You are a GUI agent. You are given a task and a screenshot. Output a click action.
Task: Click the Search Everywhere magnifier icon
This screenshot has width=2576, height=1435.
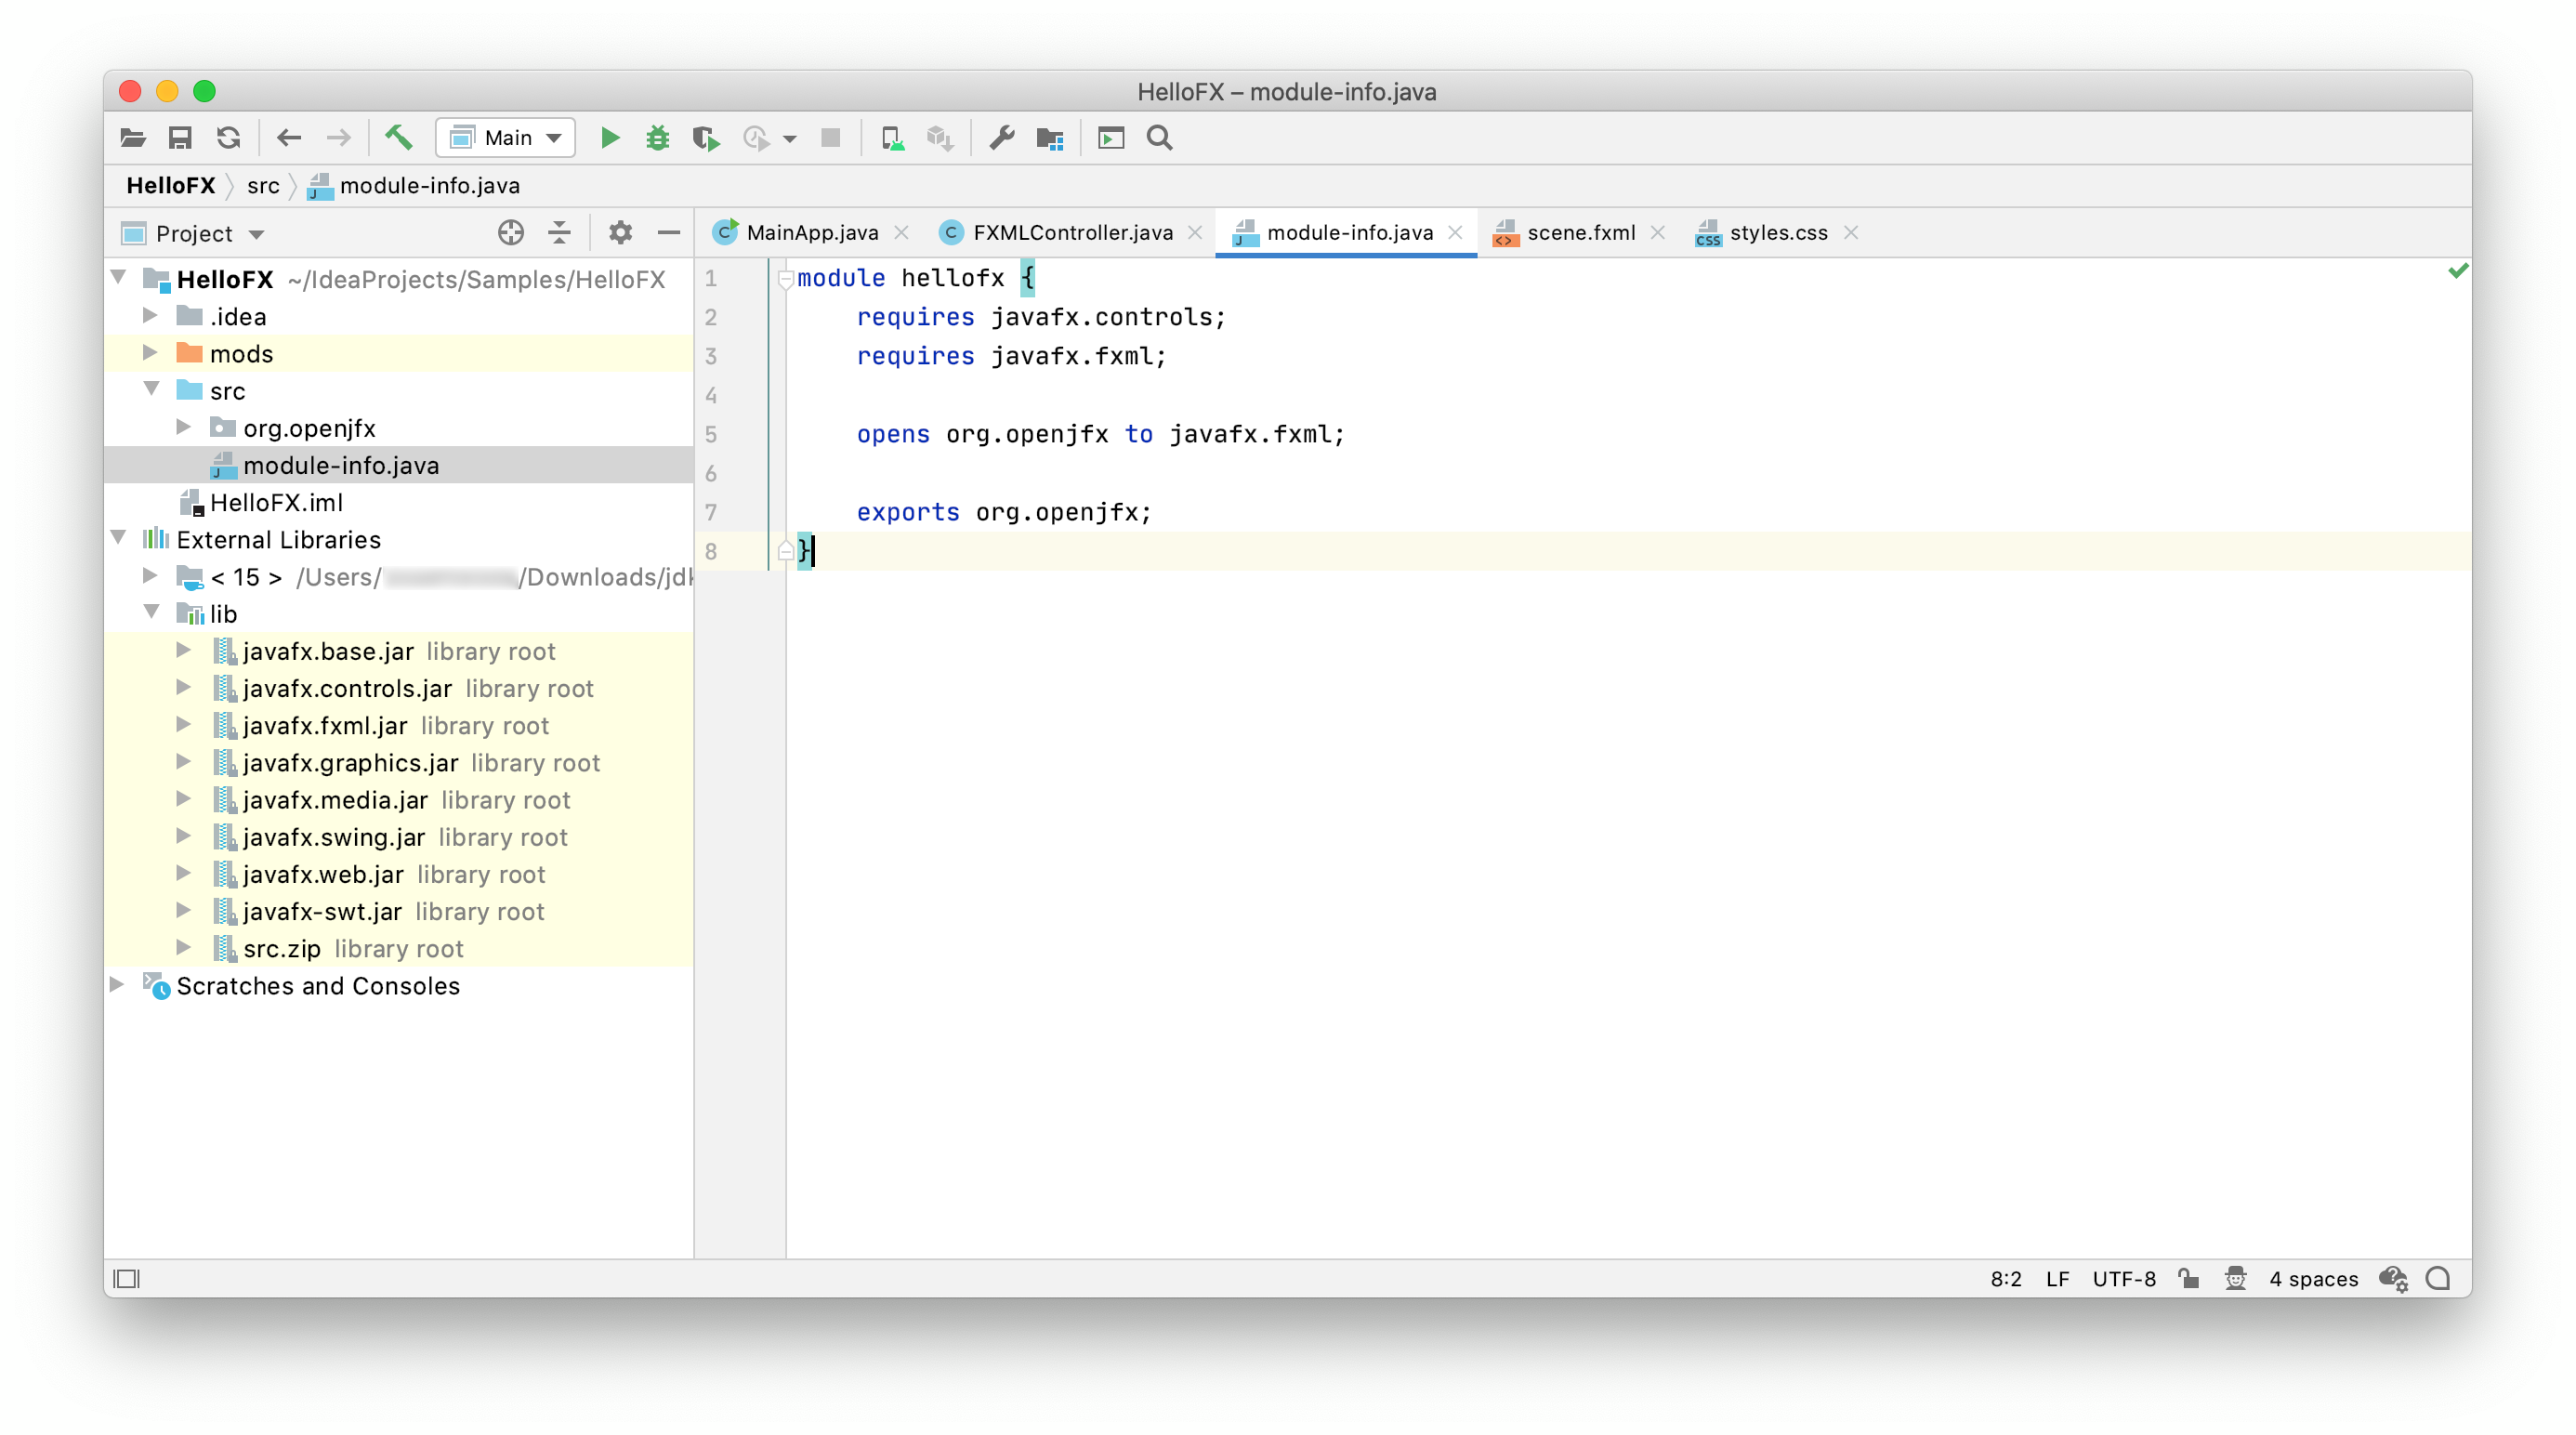pyautogui.click(x=1159, y=138)
